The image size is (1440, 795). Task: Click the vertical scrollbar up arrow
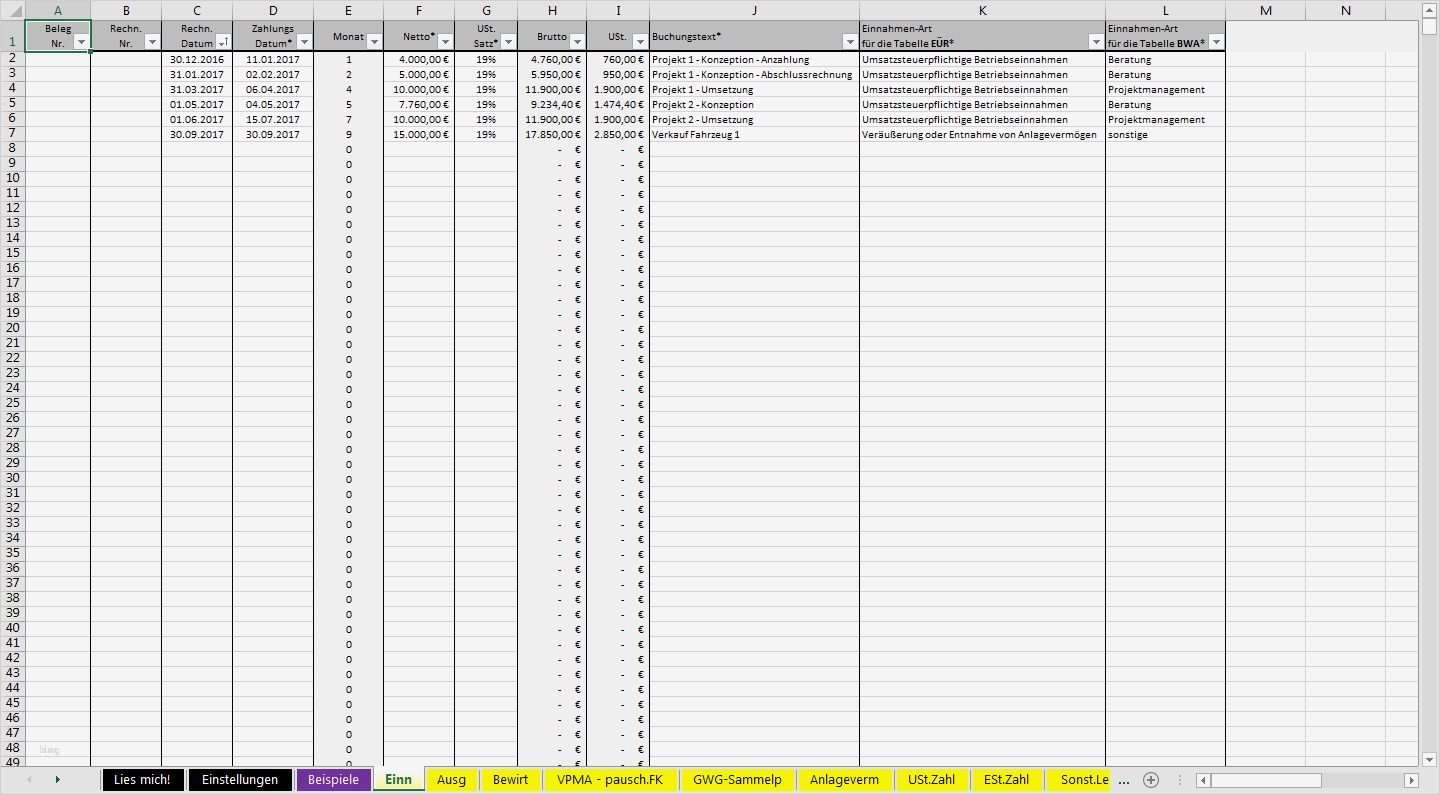pyautogui.click(x=1430, y=11)
